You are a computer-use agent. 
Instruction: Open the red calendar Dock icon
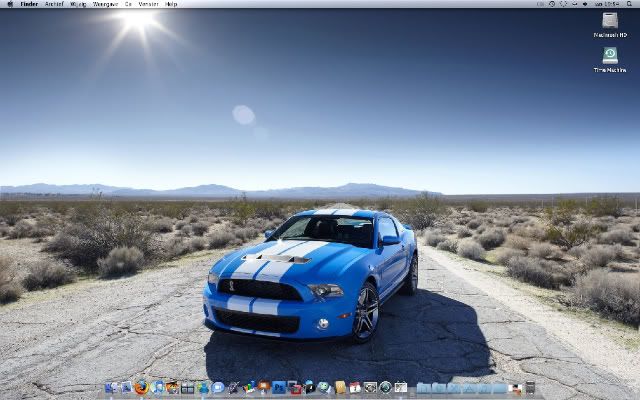tap(355, 387)
